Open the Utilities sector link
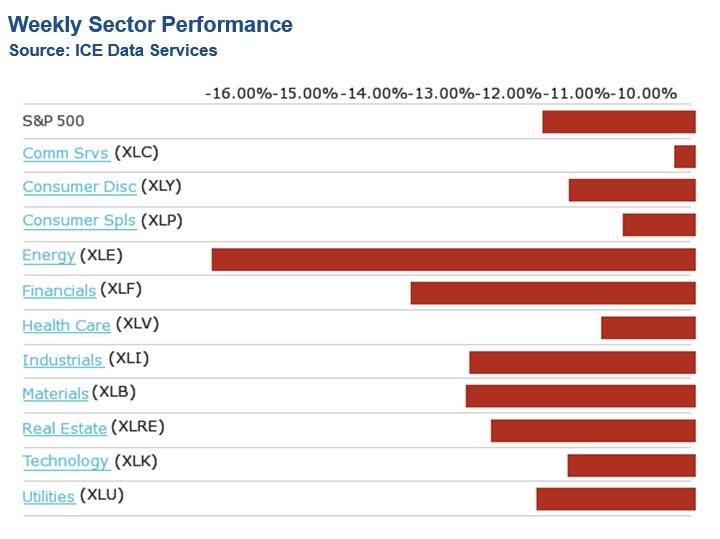720x539 pixels. pos(48,496)
